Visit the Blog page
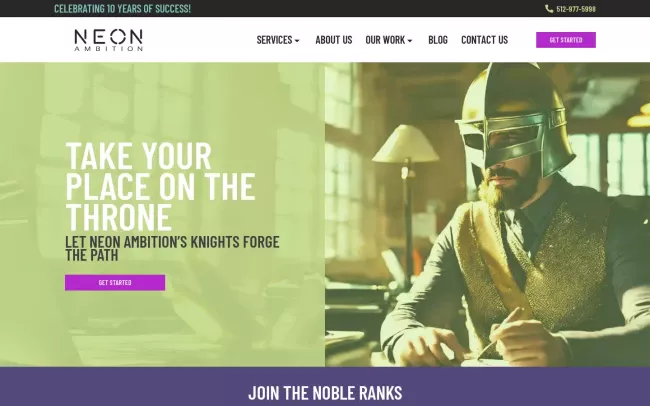 tap(438, 40)
